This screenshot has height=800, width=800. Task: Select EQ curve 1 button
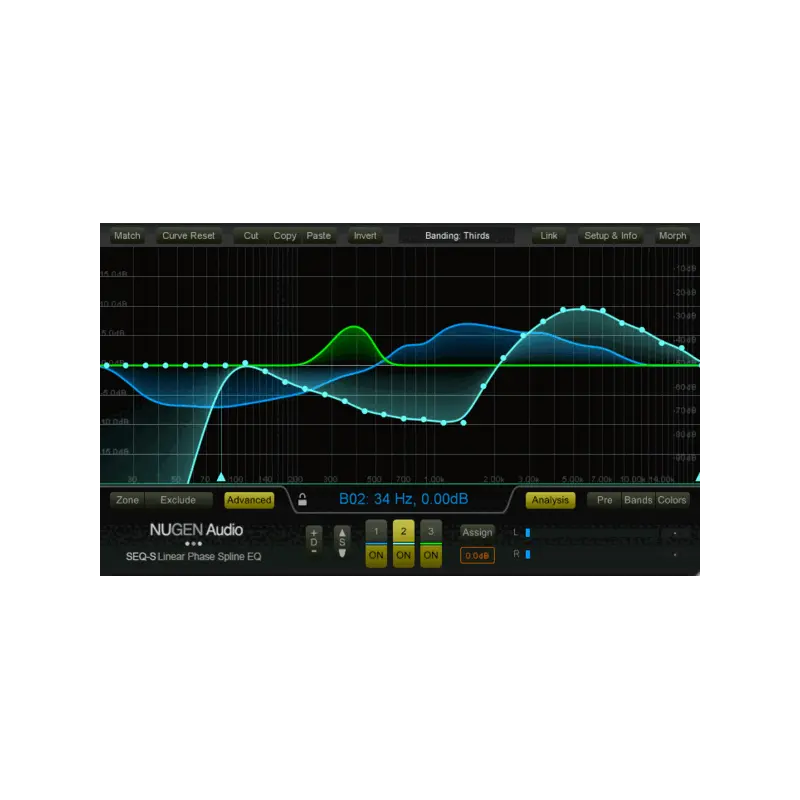tap(376, 531)
